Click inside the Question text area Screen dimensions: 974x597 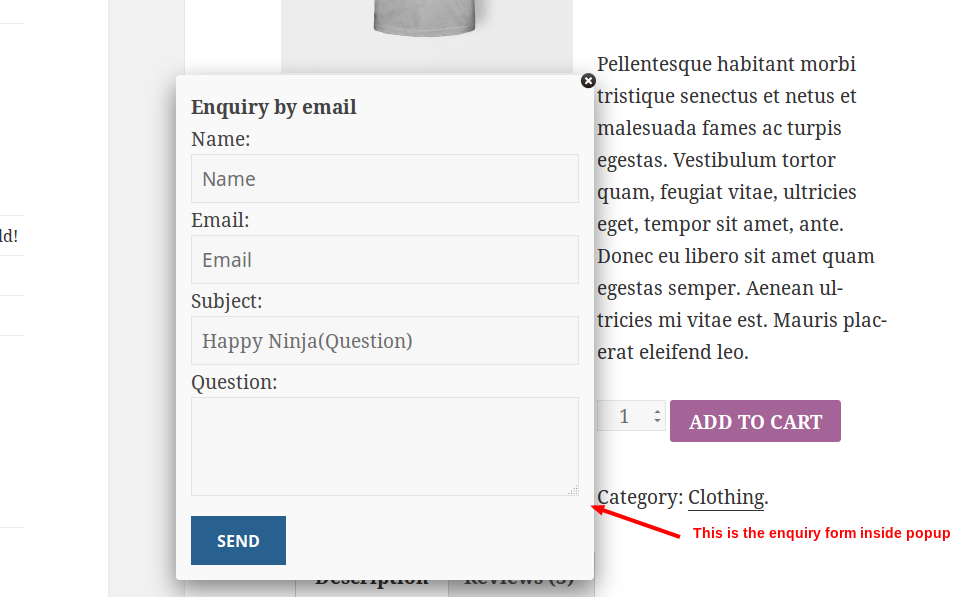(x=385, y=446)
